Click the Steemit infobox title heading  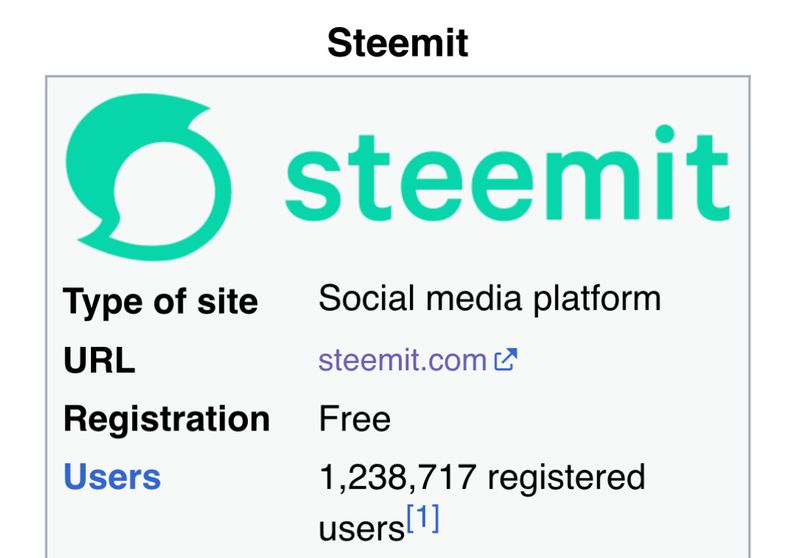coord(398,44)
